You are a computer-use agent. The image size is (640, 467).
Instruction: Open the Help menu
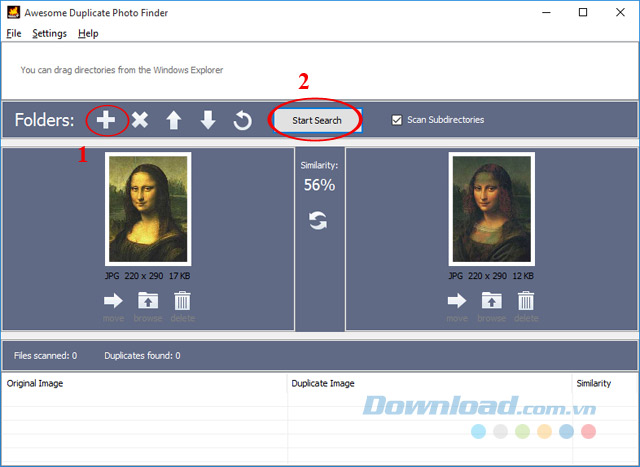pyautogui.click(x=88, y=33)
